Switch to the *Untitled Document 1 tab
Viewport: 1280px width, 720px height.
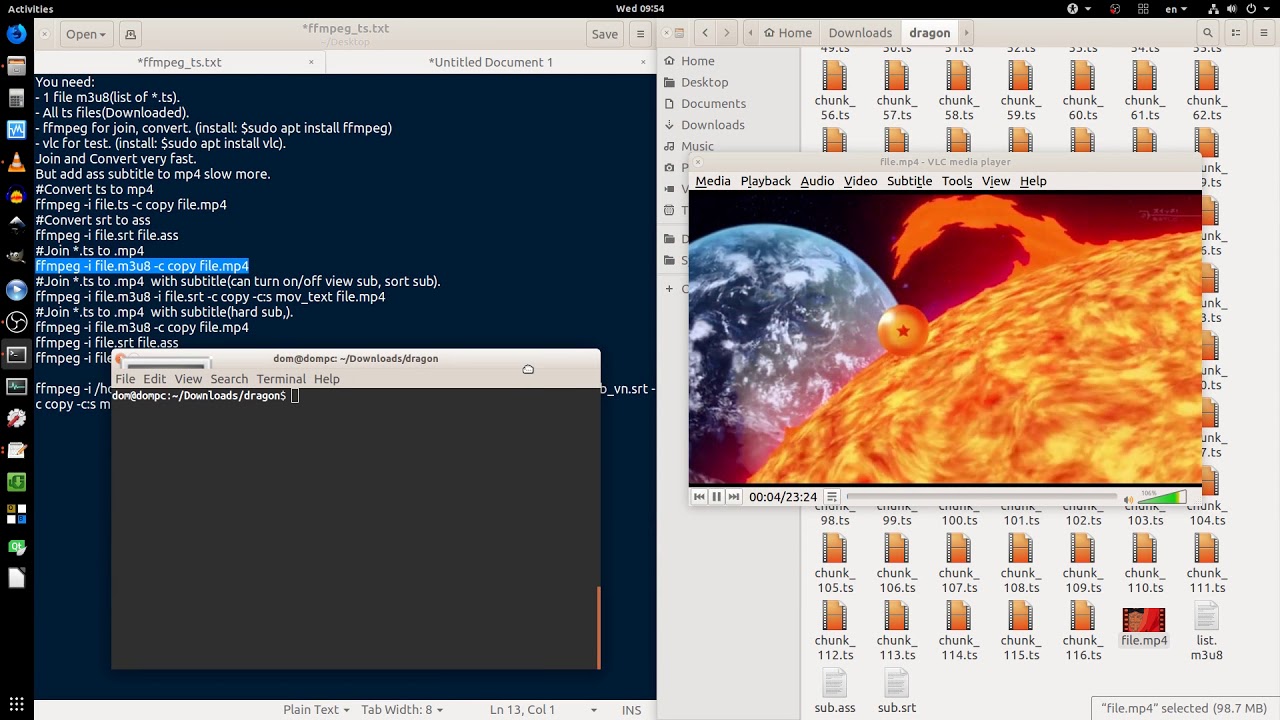point(491,62)
